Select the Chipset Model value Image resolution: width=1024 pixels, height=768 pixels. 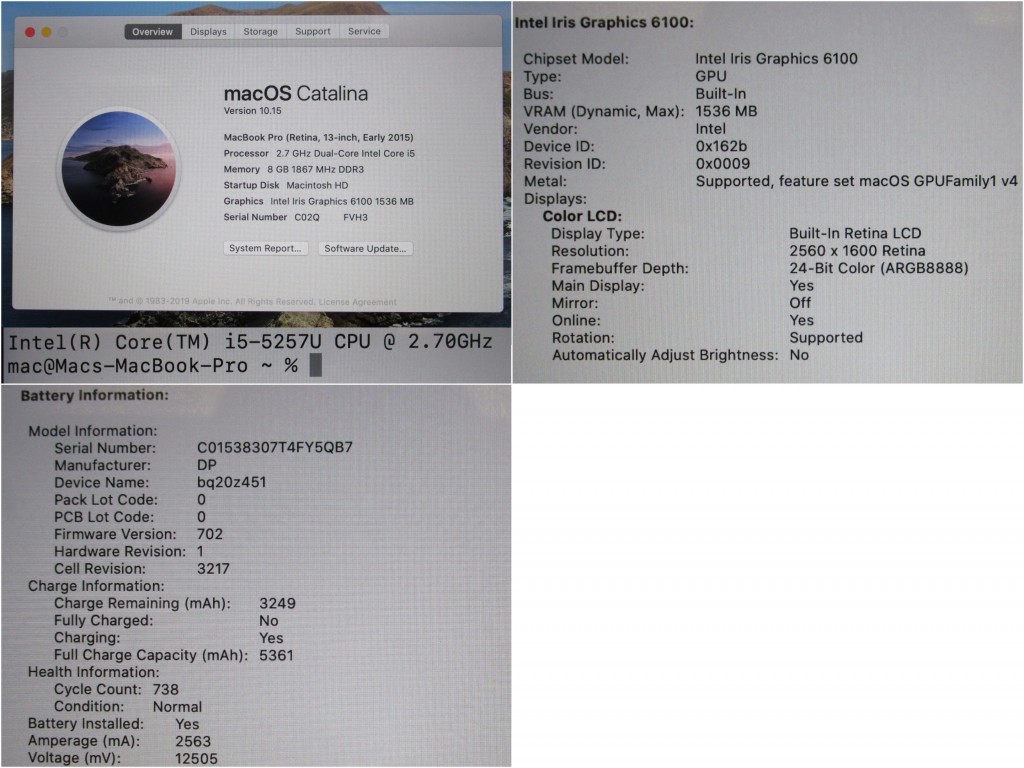point(776,59)
